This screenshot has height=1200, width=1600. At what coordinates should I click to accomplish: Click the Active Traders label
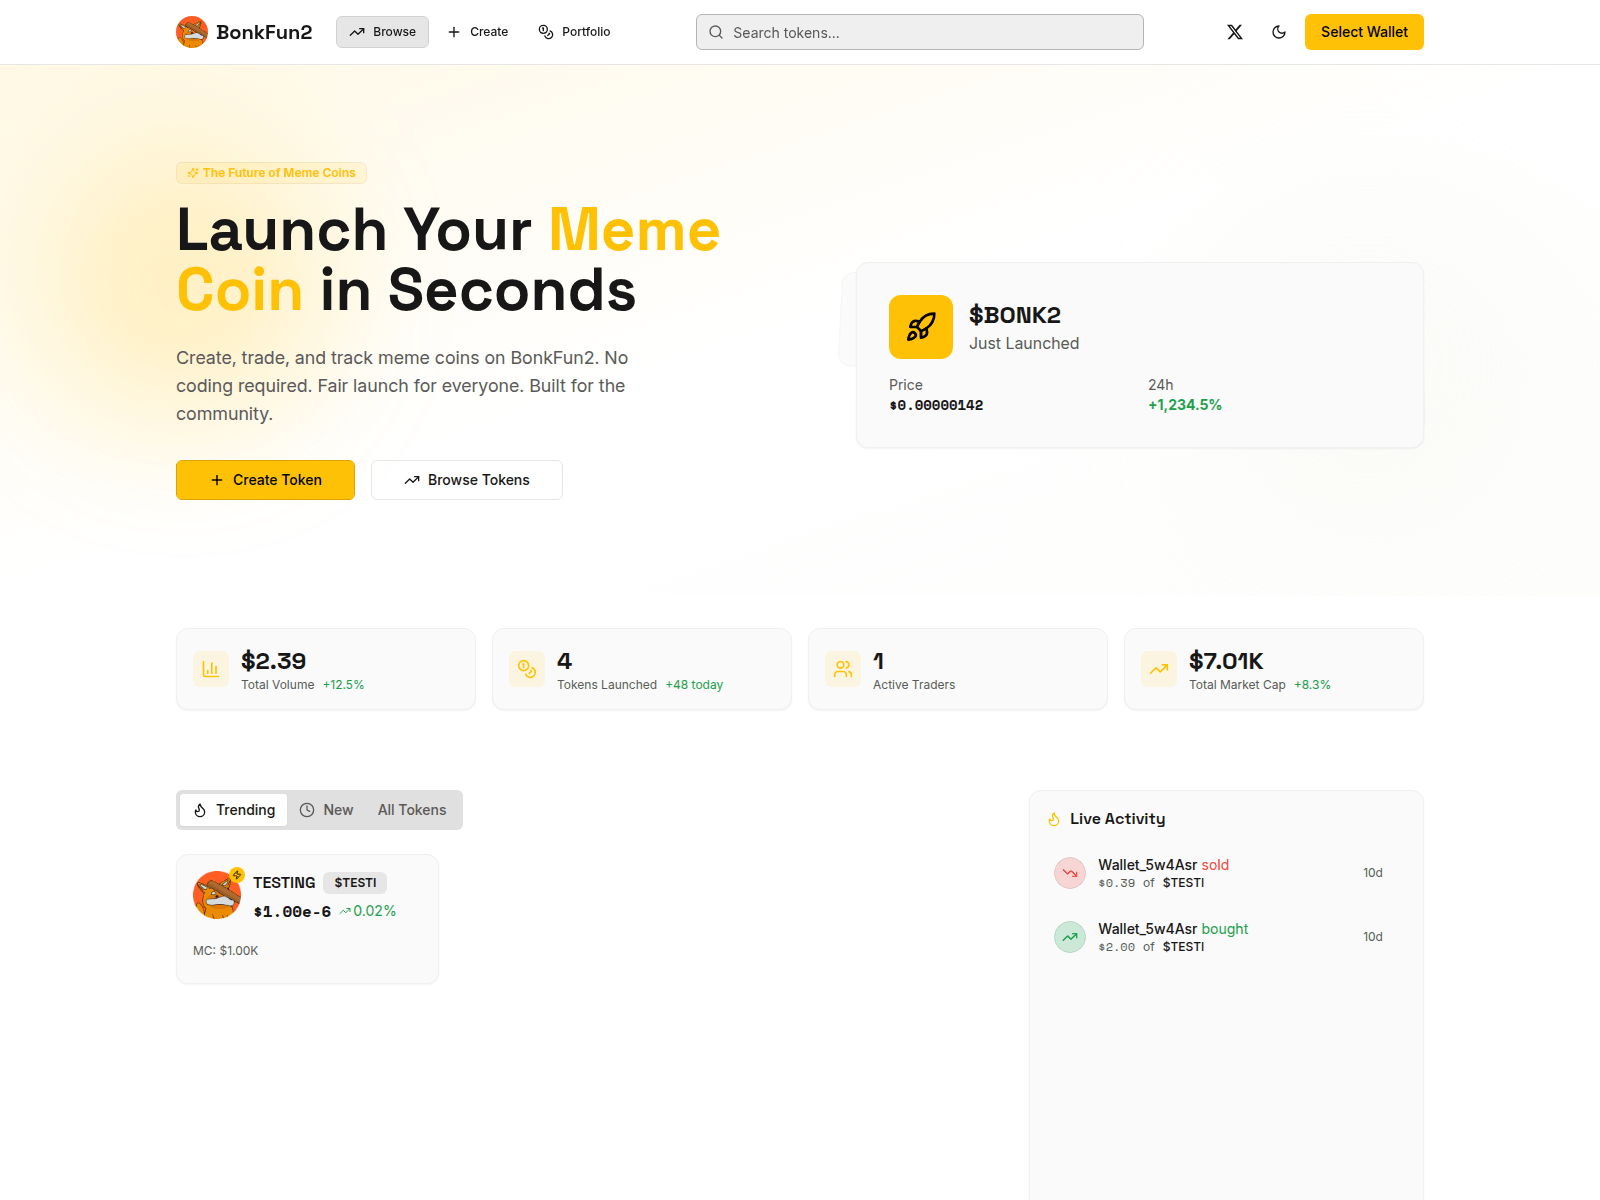[914, 685]
